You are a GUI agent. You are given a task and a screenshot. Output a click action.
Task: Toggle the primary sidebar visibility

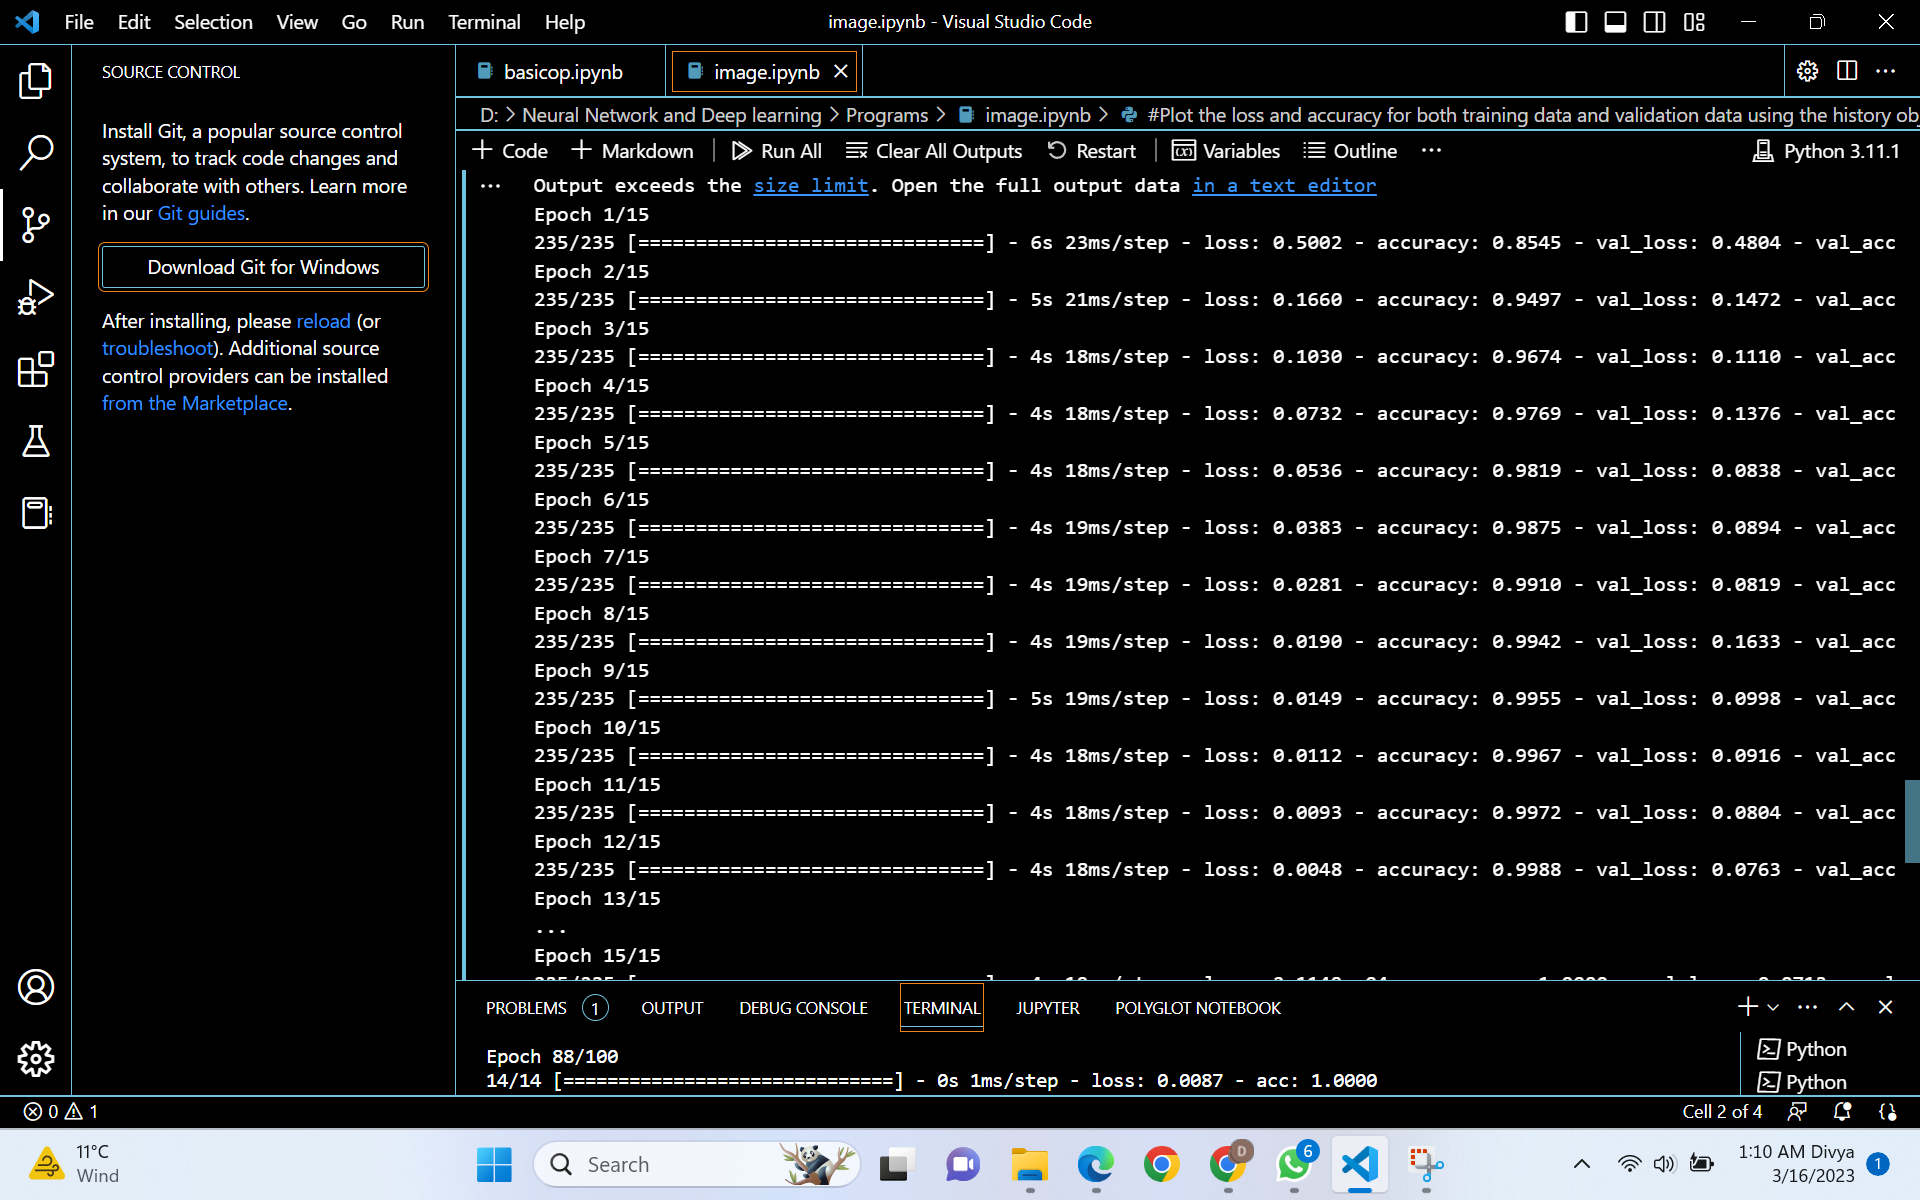(1577, 22)
